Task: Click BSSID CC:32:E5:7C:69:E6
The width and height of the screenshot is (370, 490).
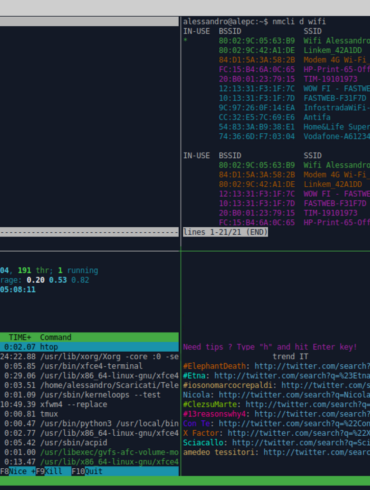Action: pos(257,117)
